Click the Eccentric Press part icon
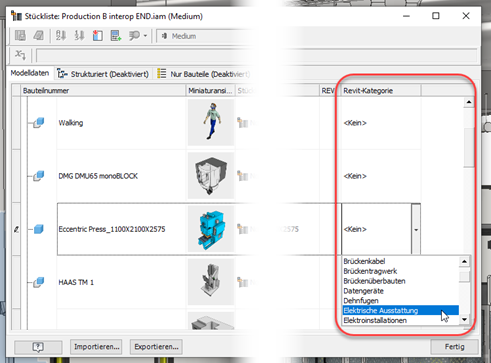The height and width of the screenshot is (363, 491). 39,229
